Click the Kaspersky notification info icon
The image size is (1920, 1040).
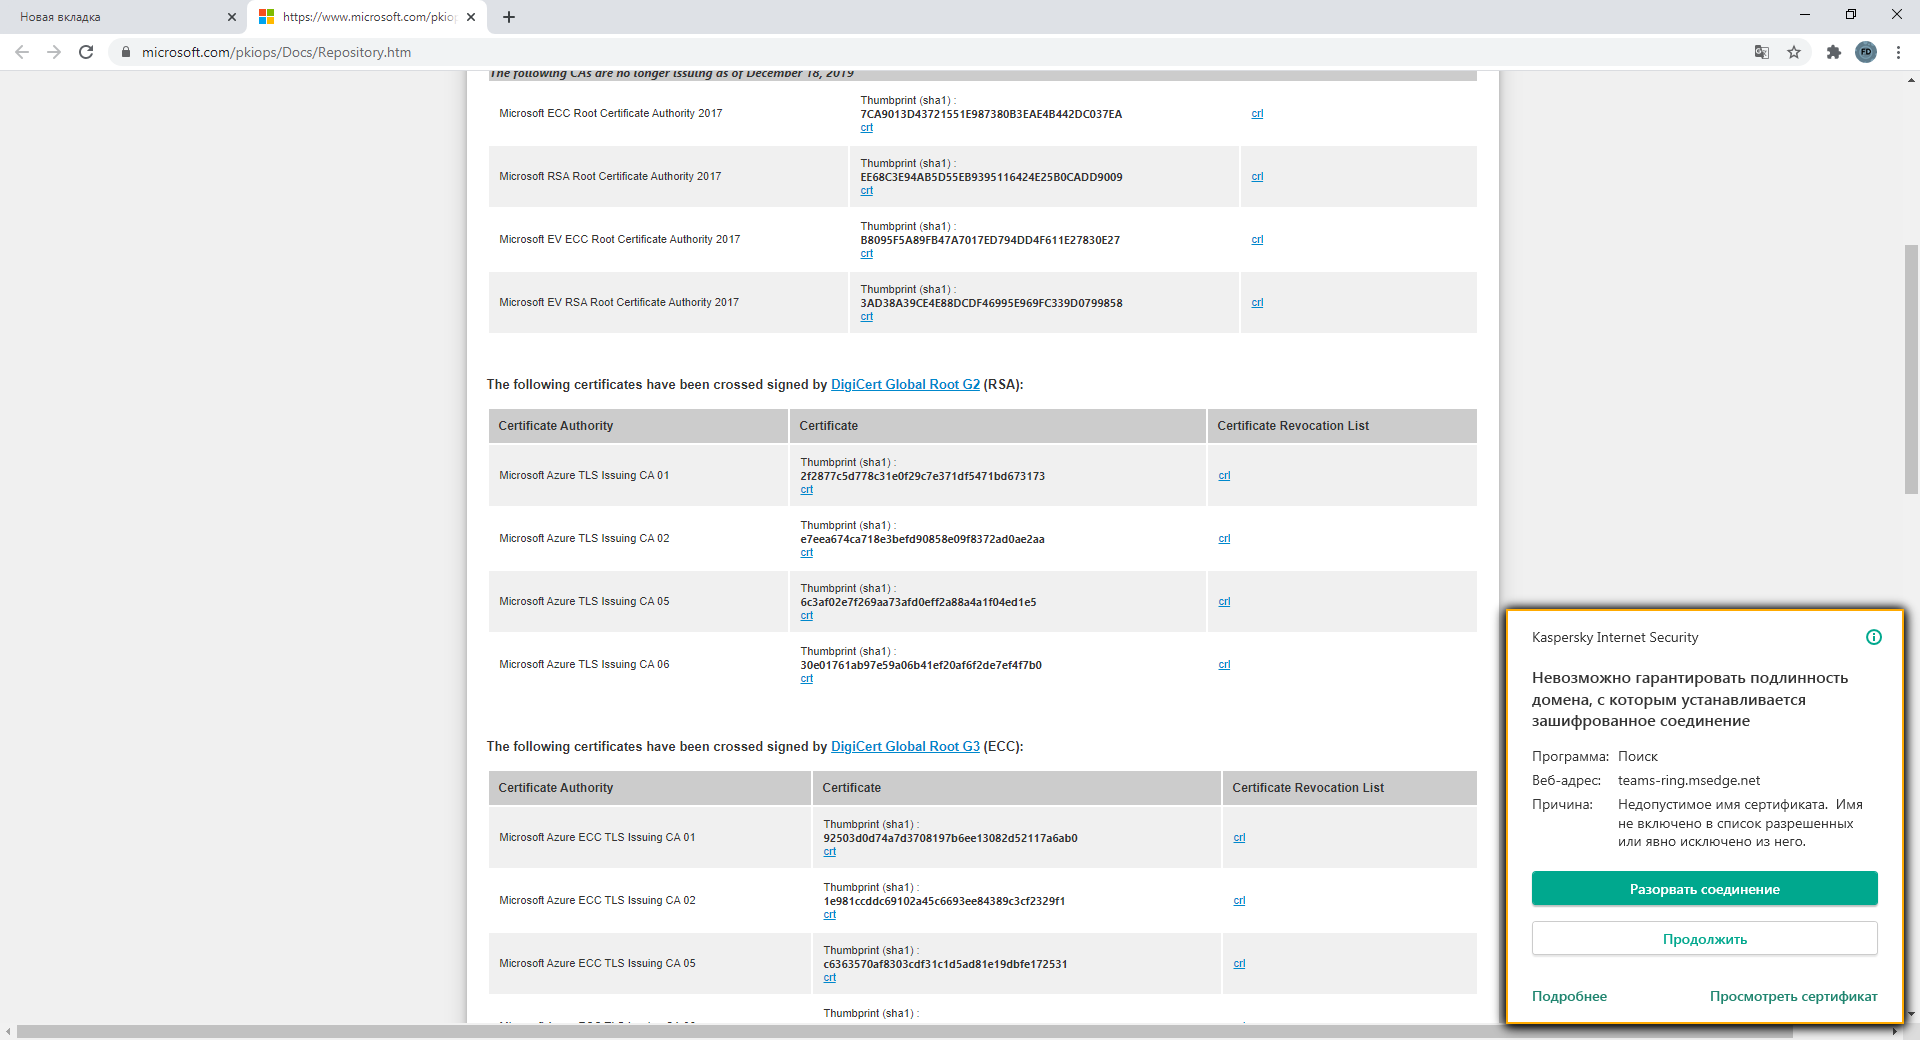coord(1874,637)
